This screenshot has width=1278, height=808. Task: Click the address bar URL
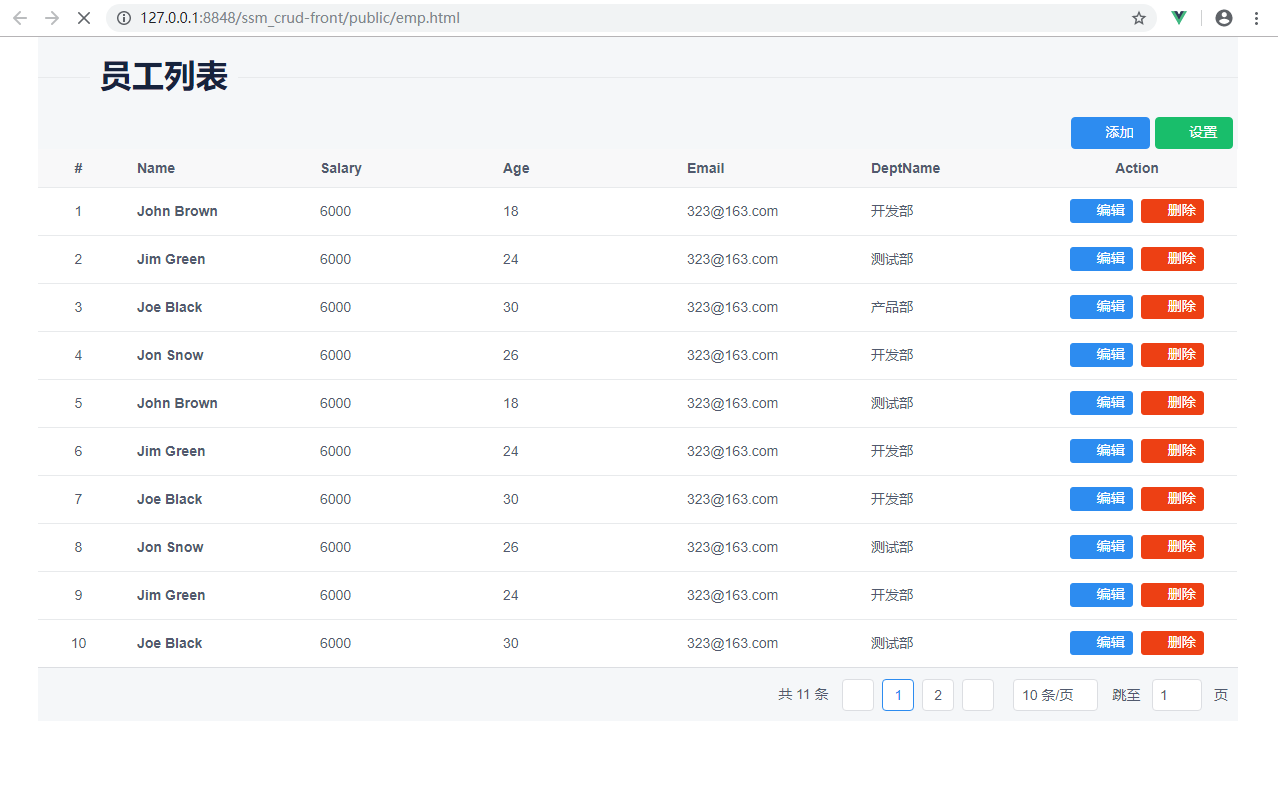coord(300,18)
